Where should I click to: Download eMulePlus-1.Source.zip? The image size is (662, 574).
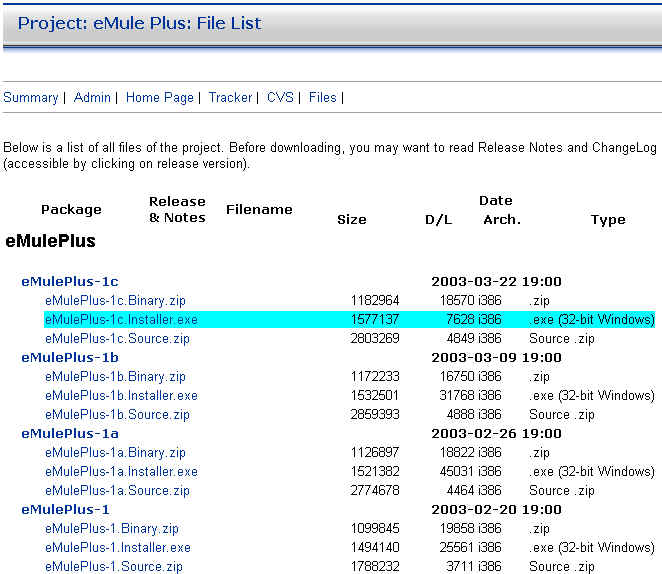tap(113, 567)
